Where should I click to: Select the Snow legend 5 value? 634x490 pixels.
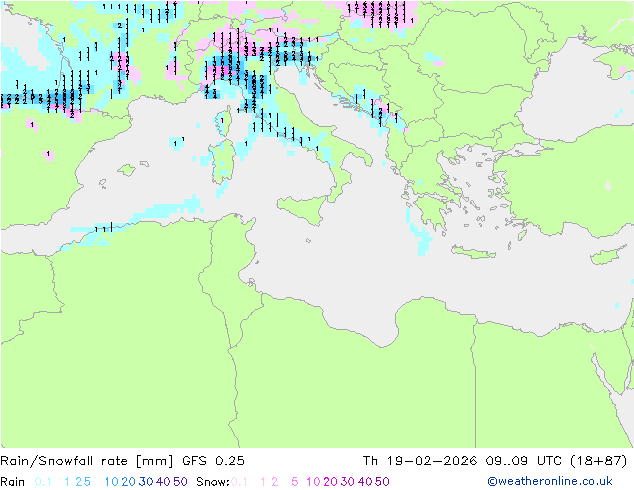pos(295,482)
